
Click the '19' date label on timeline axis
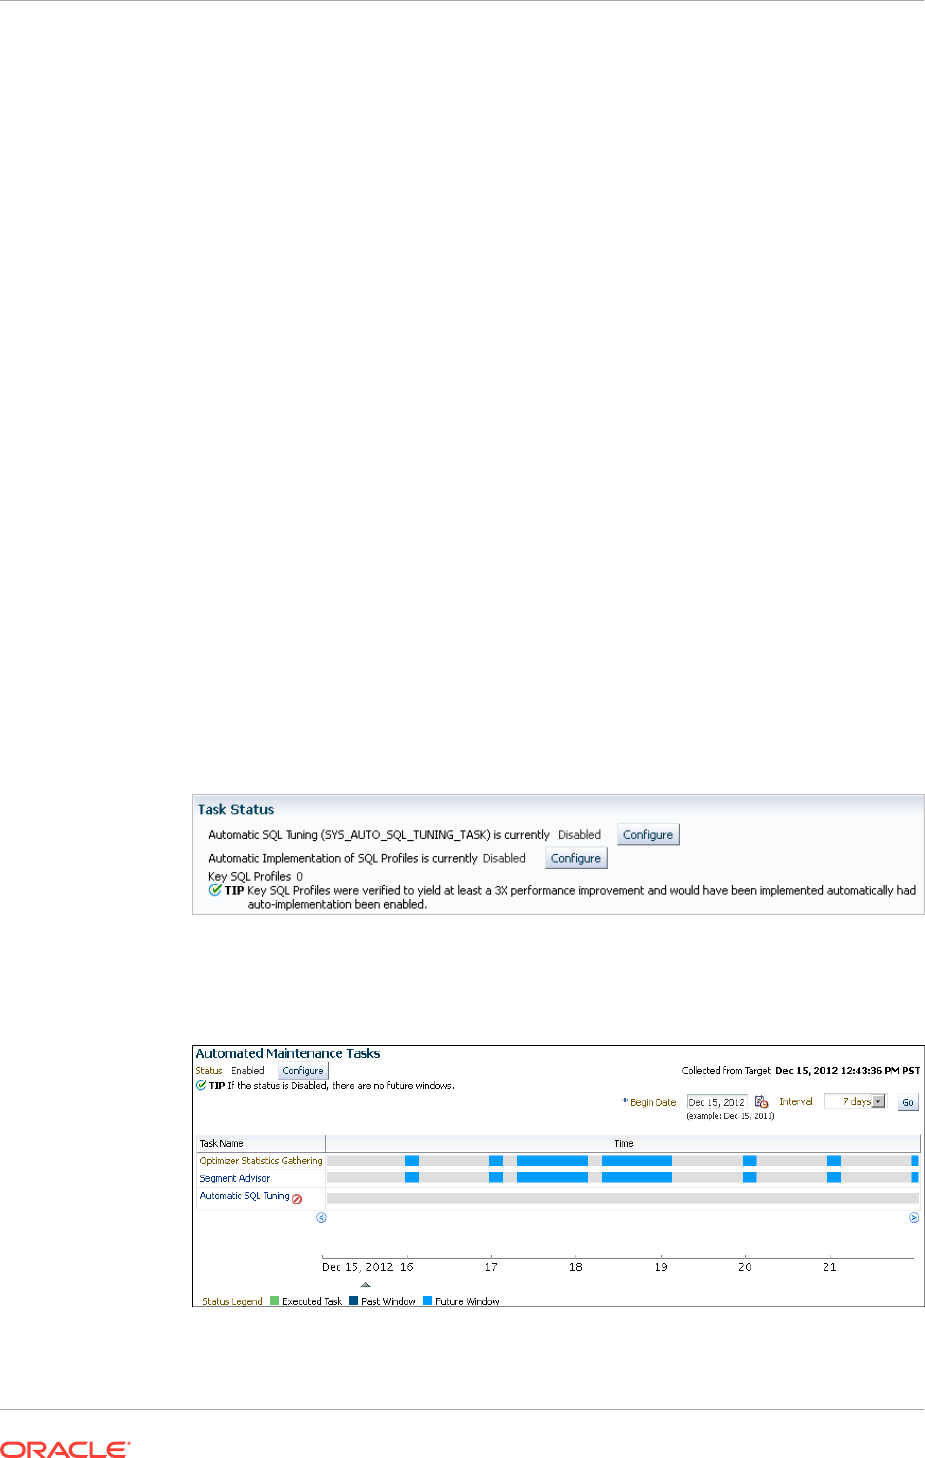pos(661,1267)
